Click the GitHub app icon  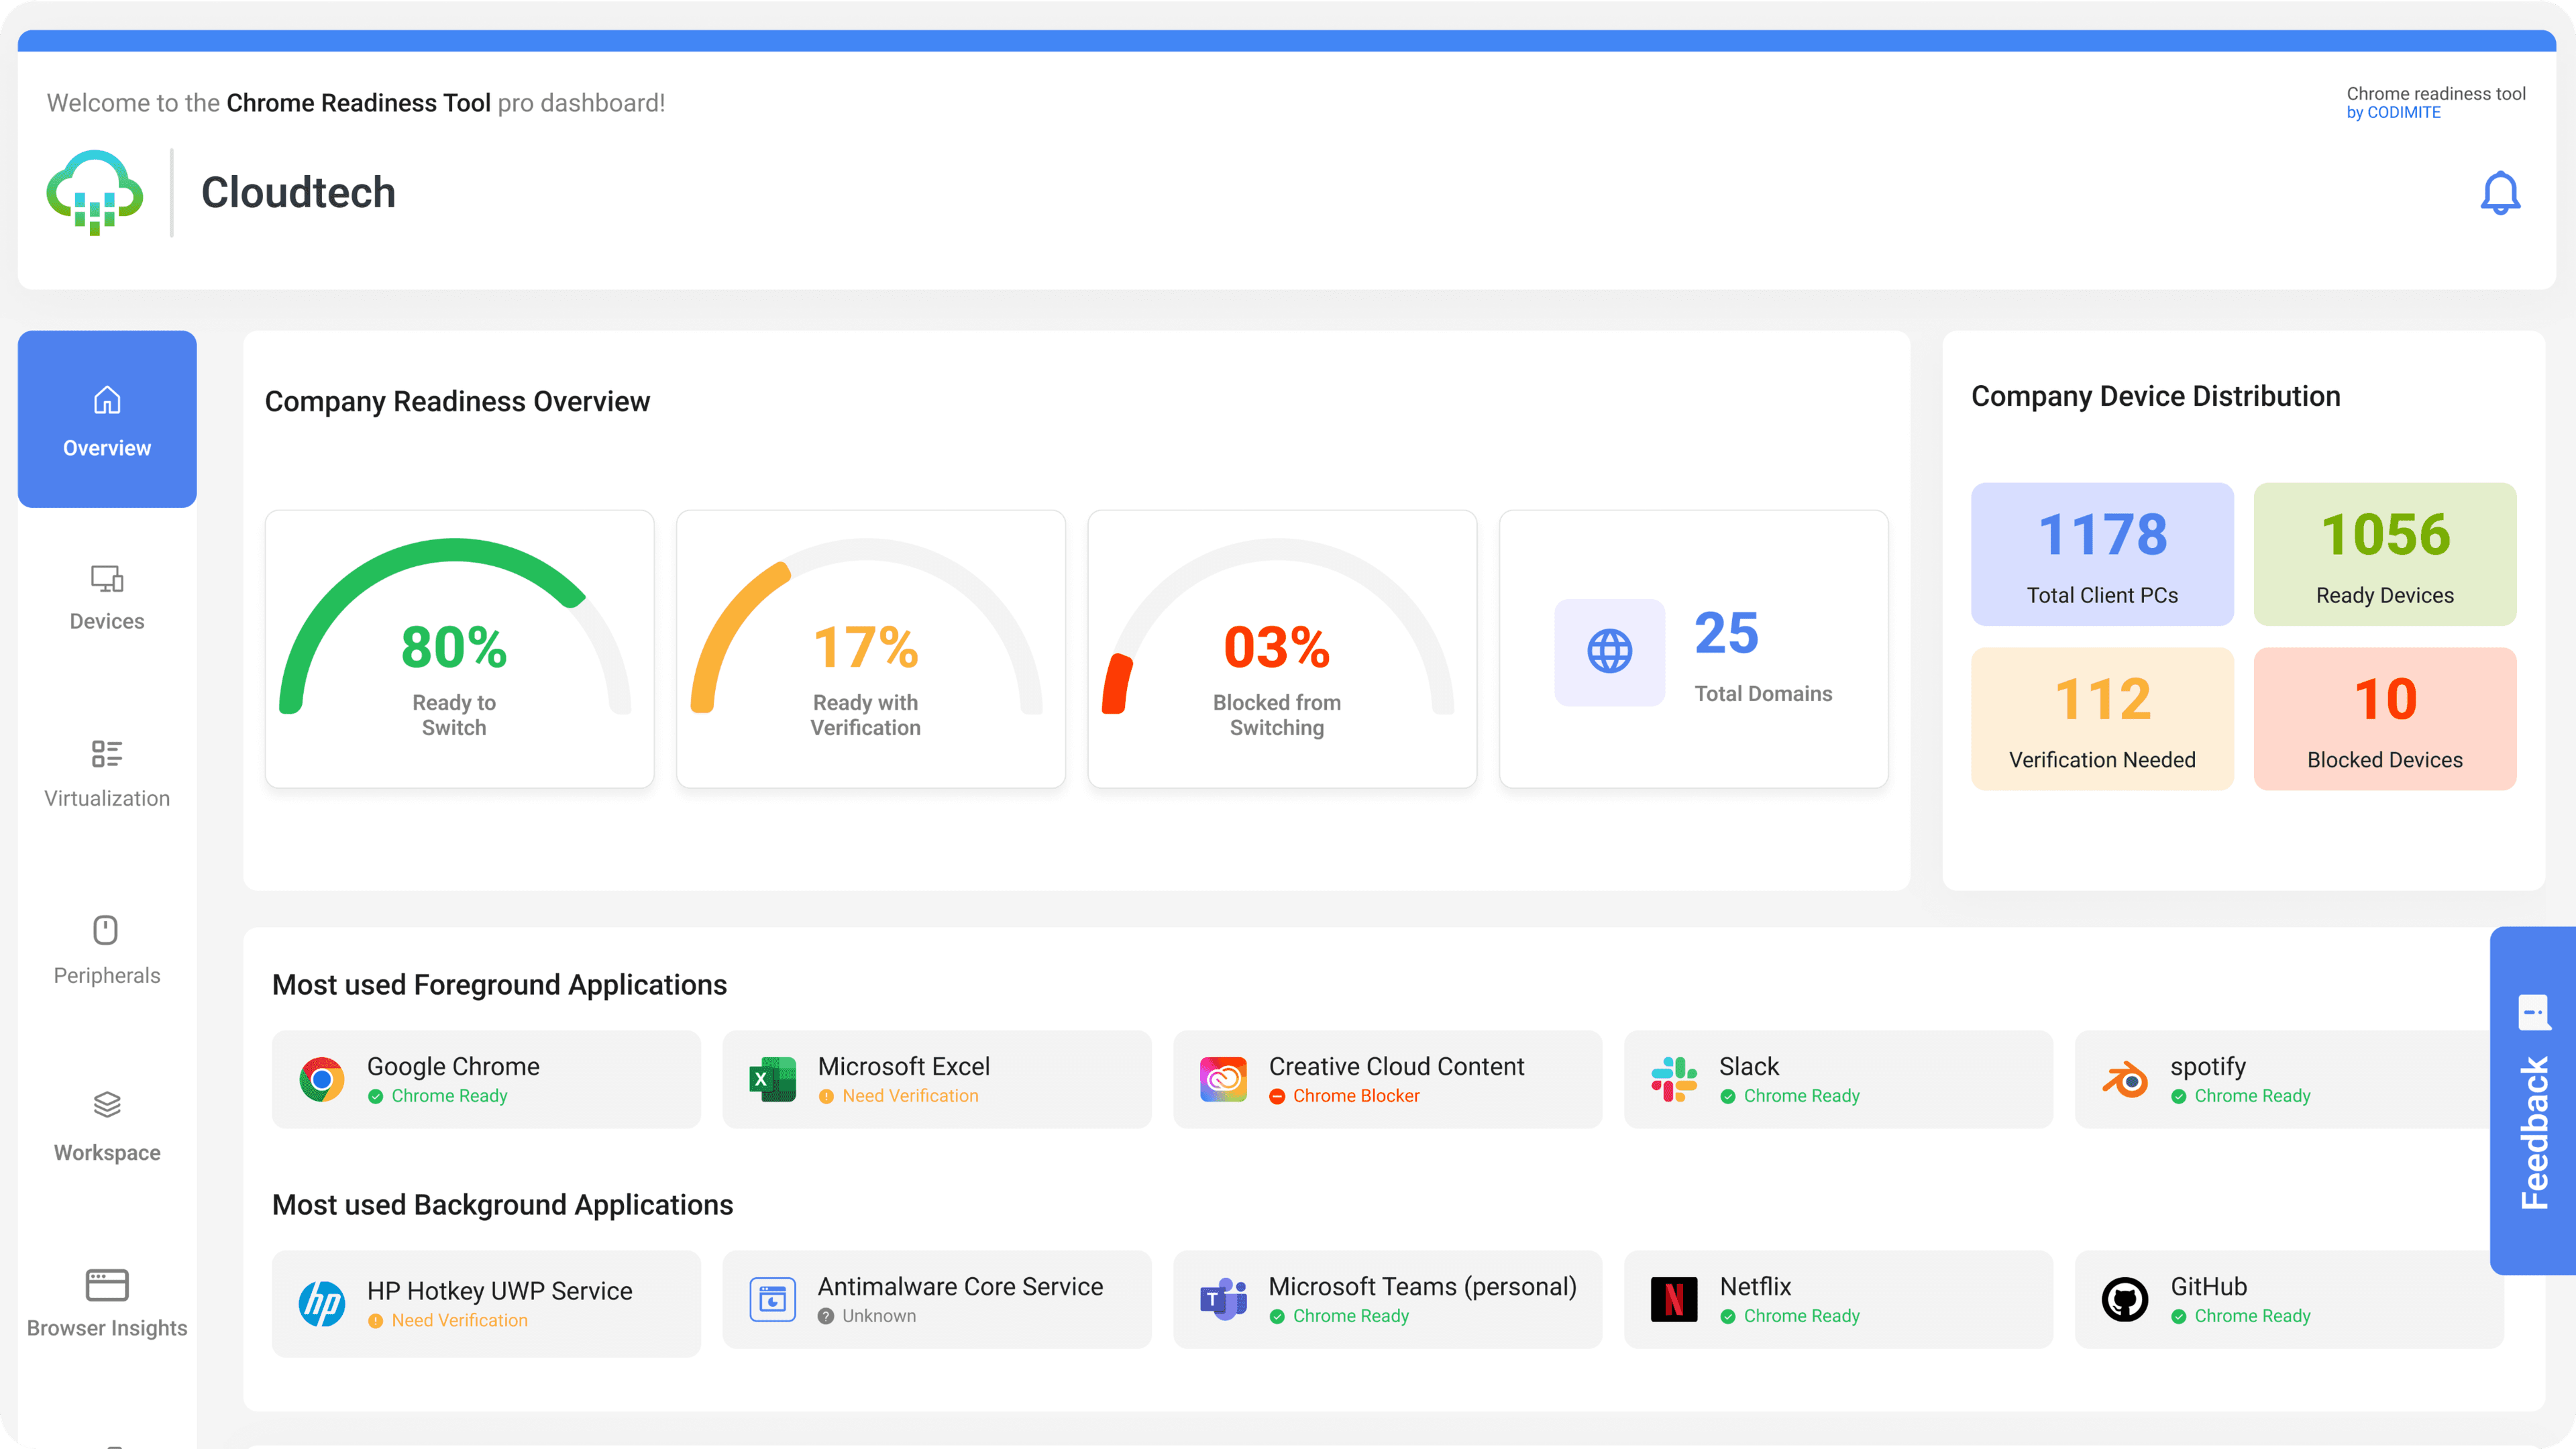coord(2125,1300)
